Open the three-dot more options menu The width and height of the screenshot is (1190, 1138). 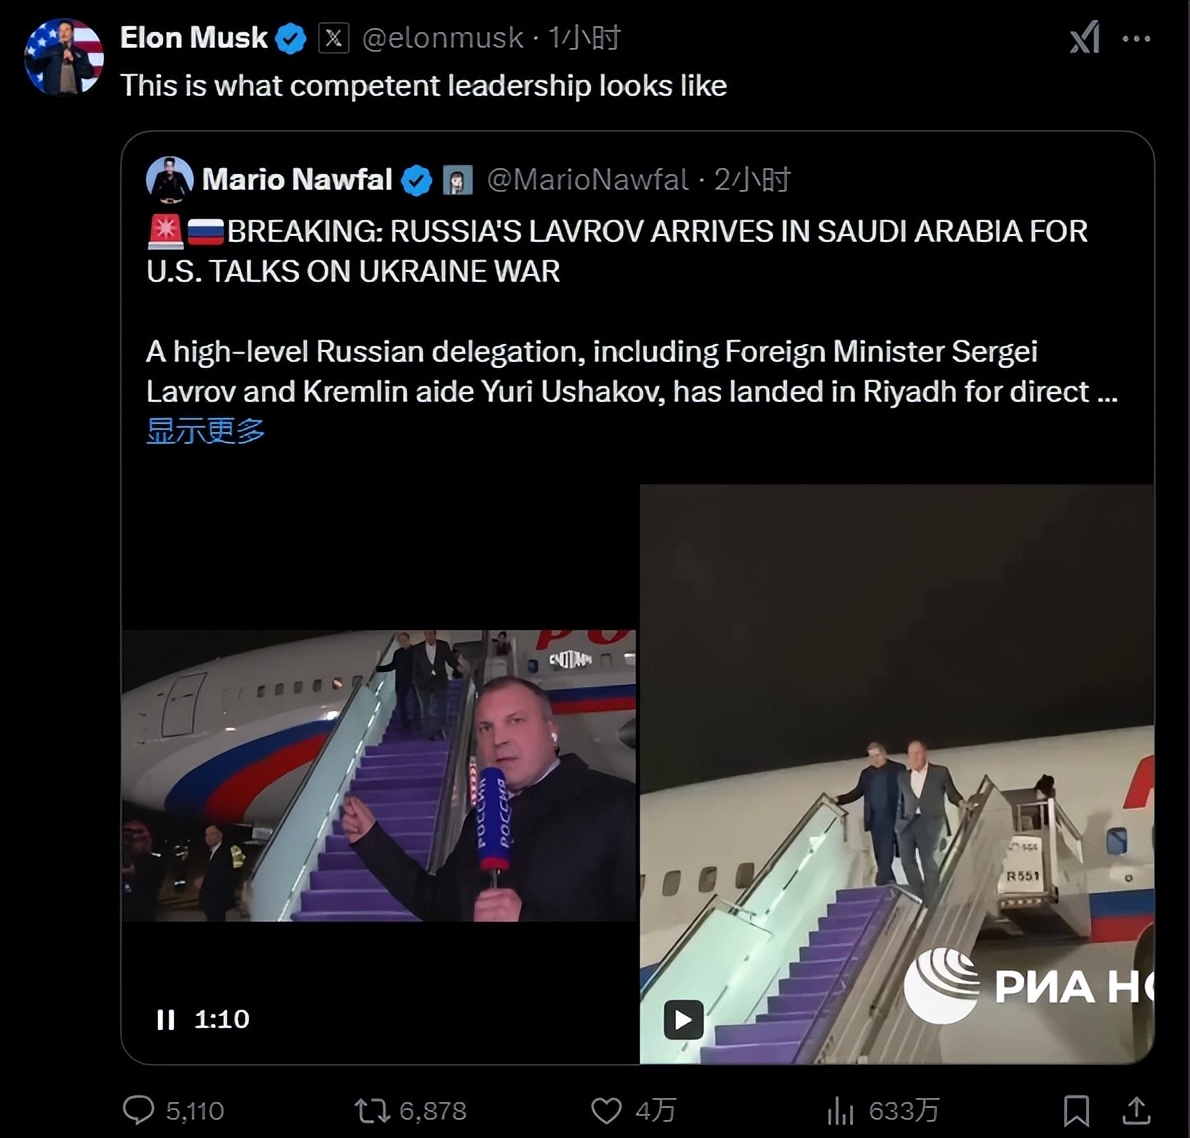coord(1136,39)
